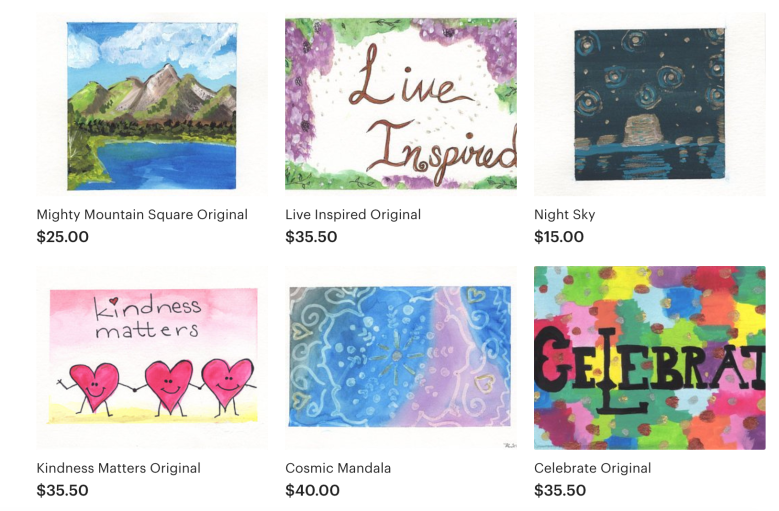Open the Live Inspired artwork image
The image size is (779, 511).
pos(401,104)
